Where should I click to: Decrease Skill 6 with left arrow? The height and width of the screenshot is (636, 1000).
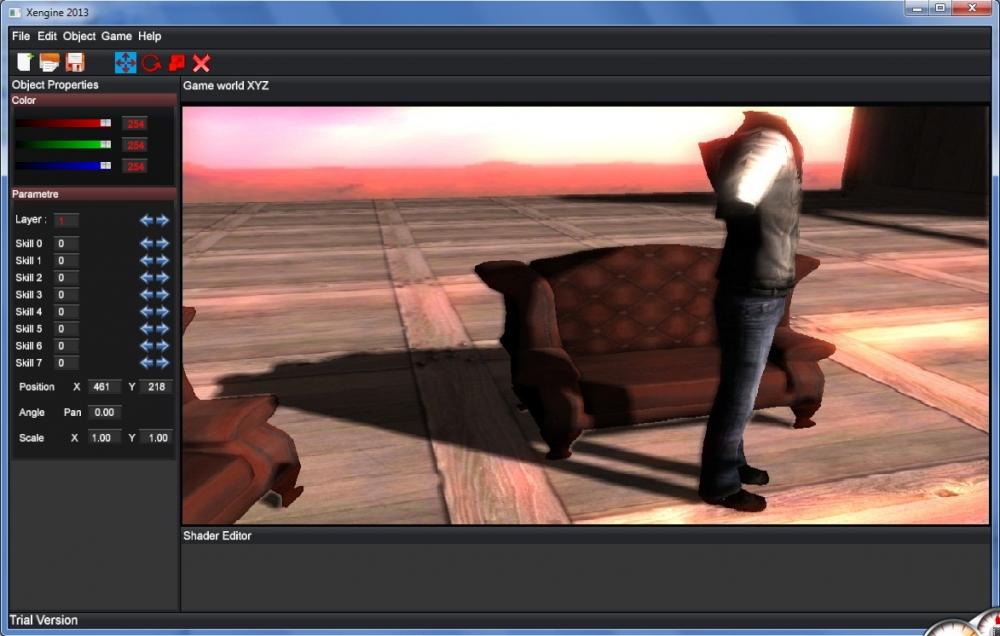click(147, 346)
